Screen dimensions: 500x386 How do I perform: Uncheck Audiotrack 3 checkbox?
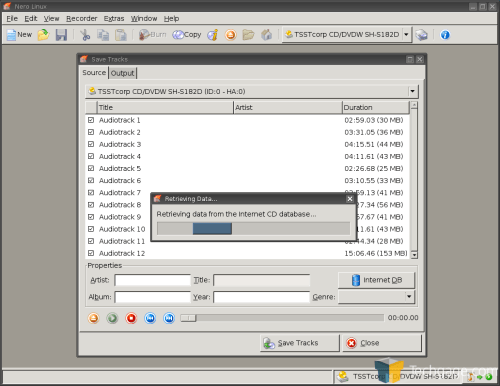pyautogui.click(x=91, y=144)
